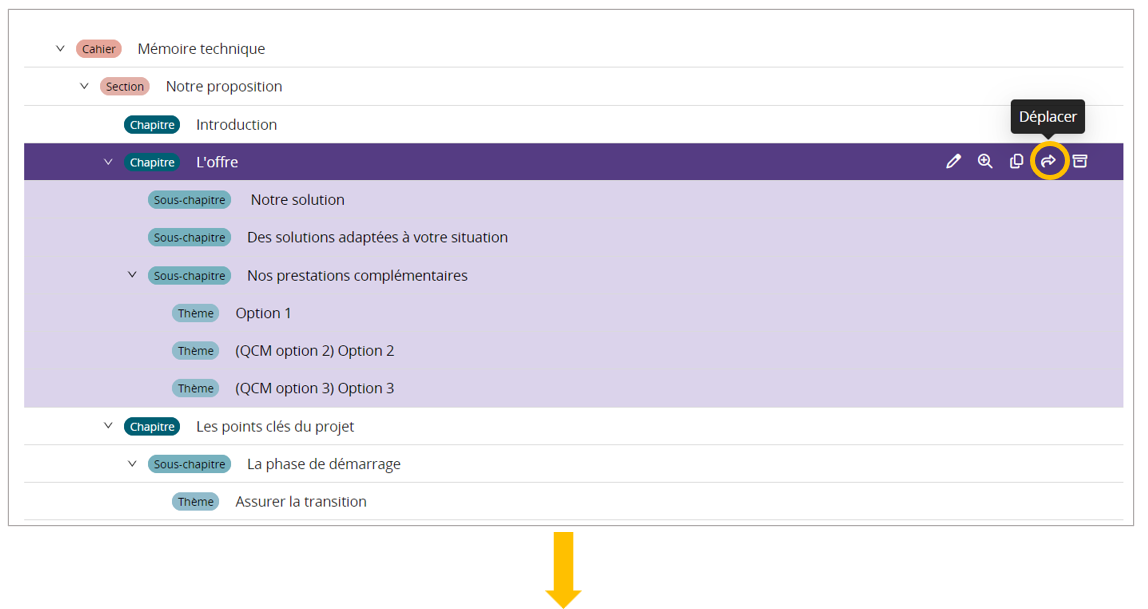
Task: Click the Déplacer move arrow icon
Action: [x=1049, y=162]
